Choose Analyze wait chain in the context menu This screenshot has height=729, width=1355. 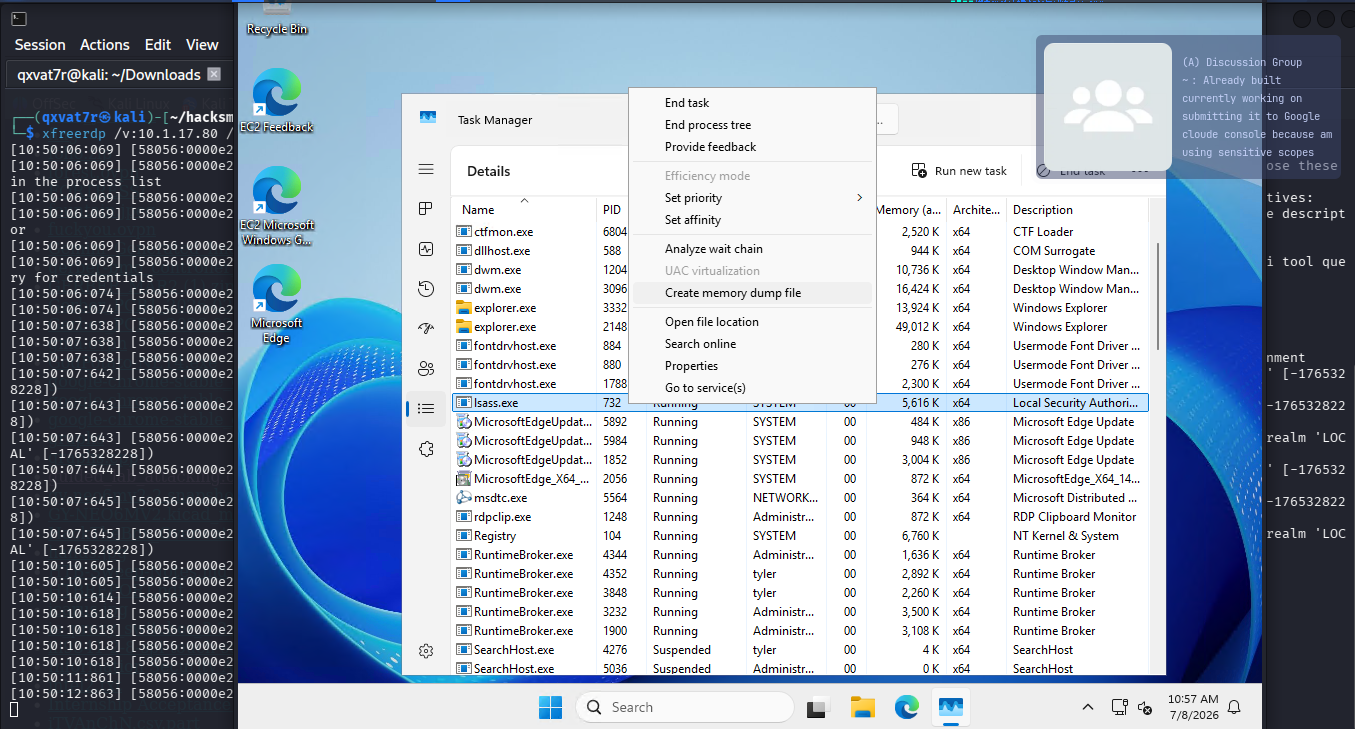coord(753,249)
